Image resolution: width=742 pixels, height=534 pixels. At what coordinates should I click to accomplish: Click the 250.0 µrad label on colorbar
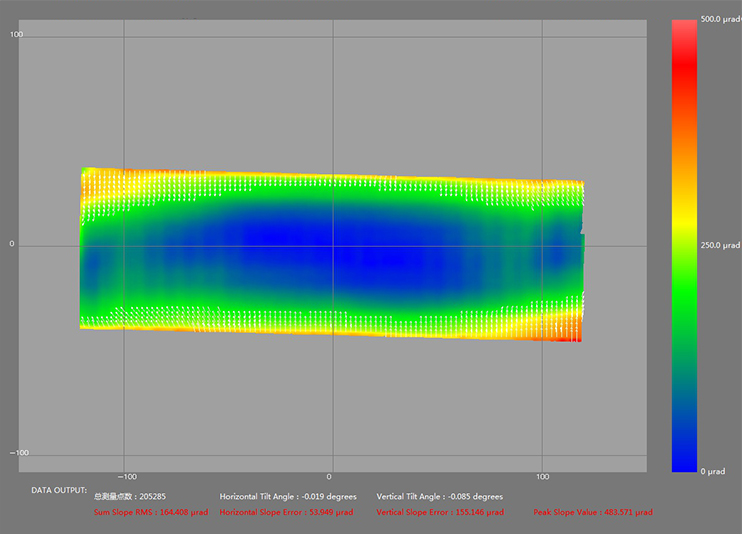pyautogui.click(x=720, y=245)
